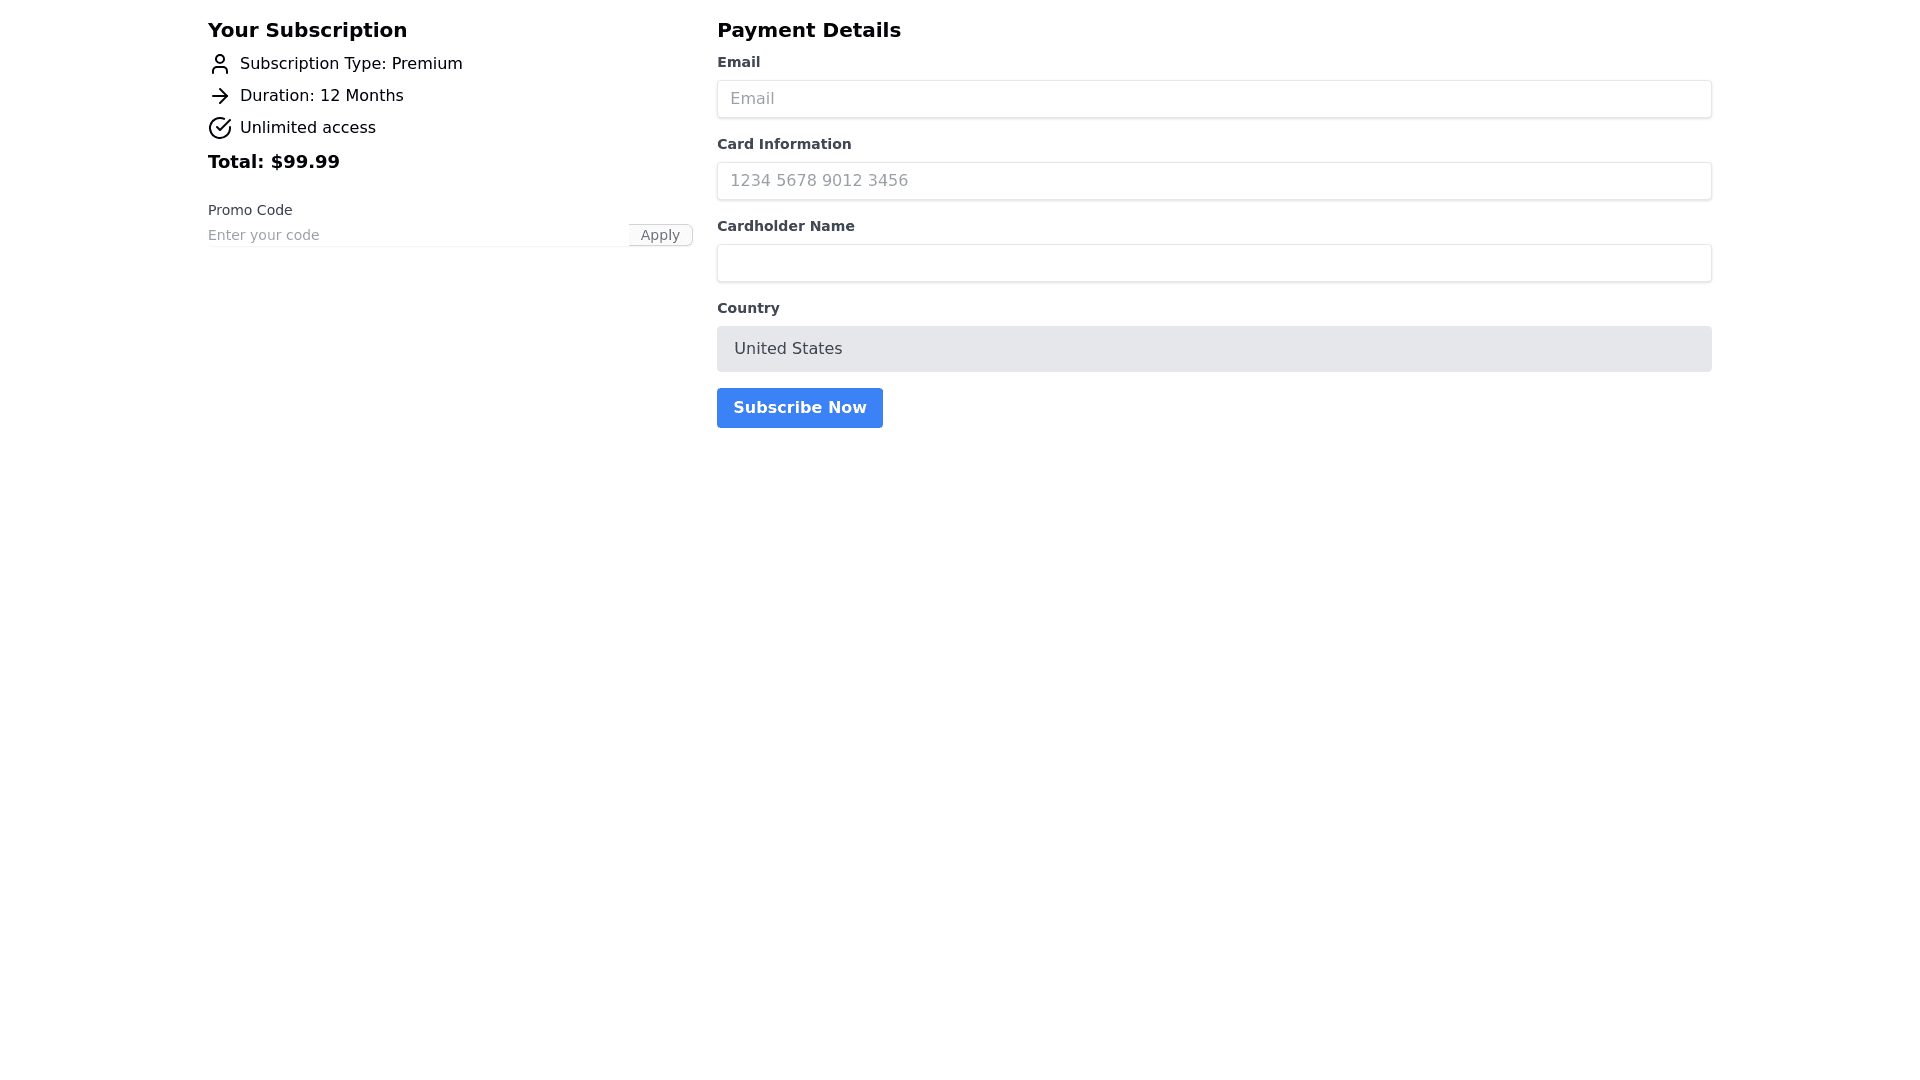The width and height of the screenshot is (1920, 1080).
Task: Click the Cardholder Name label
Action: 785,226
